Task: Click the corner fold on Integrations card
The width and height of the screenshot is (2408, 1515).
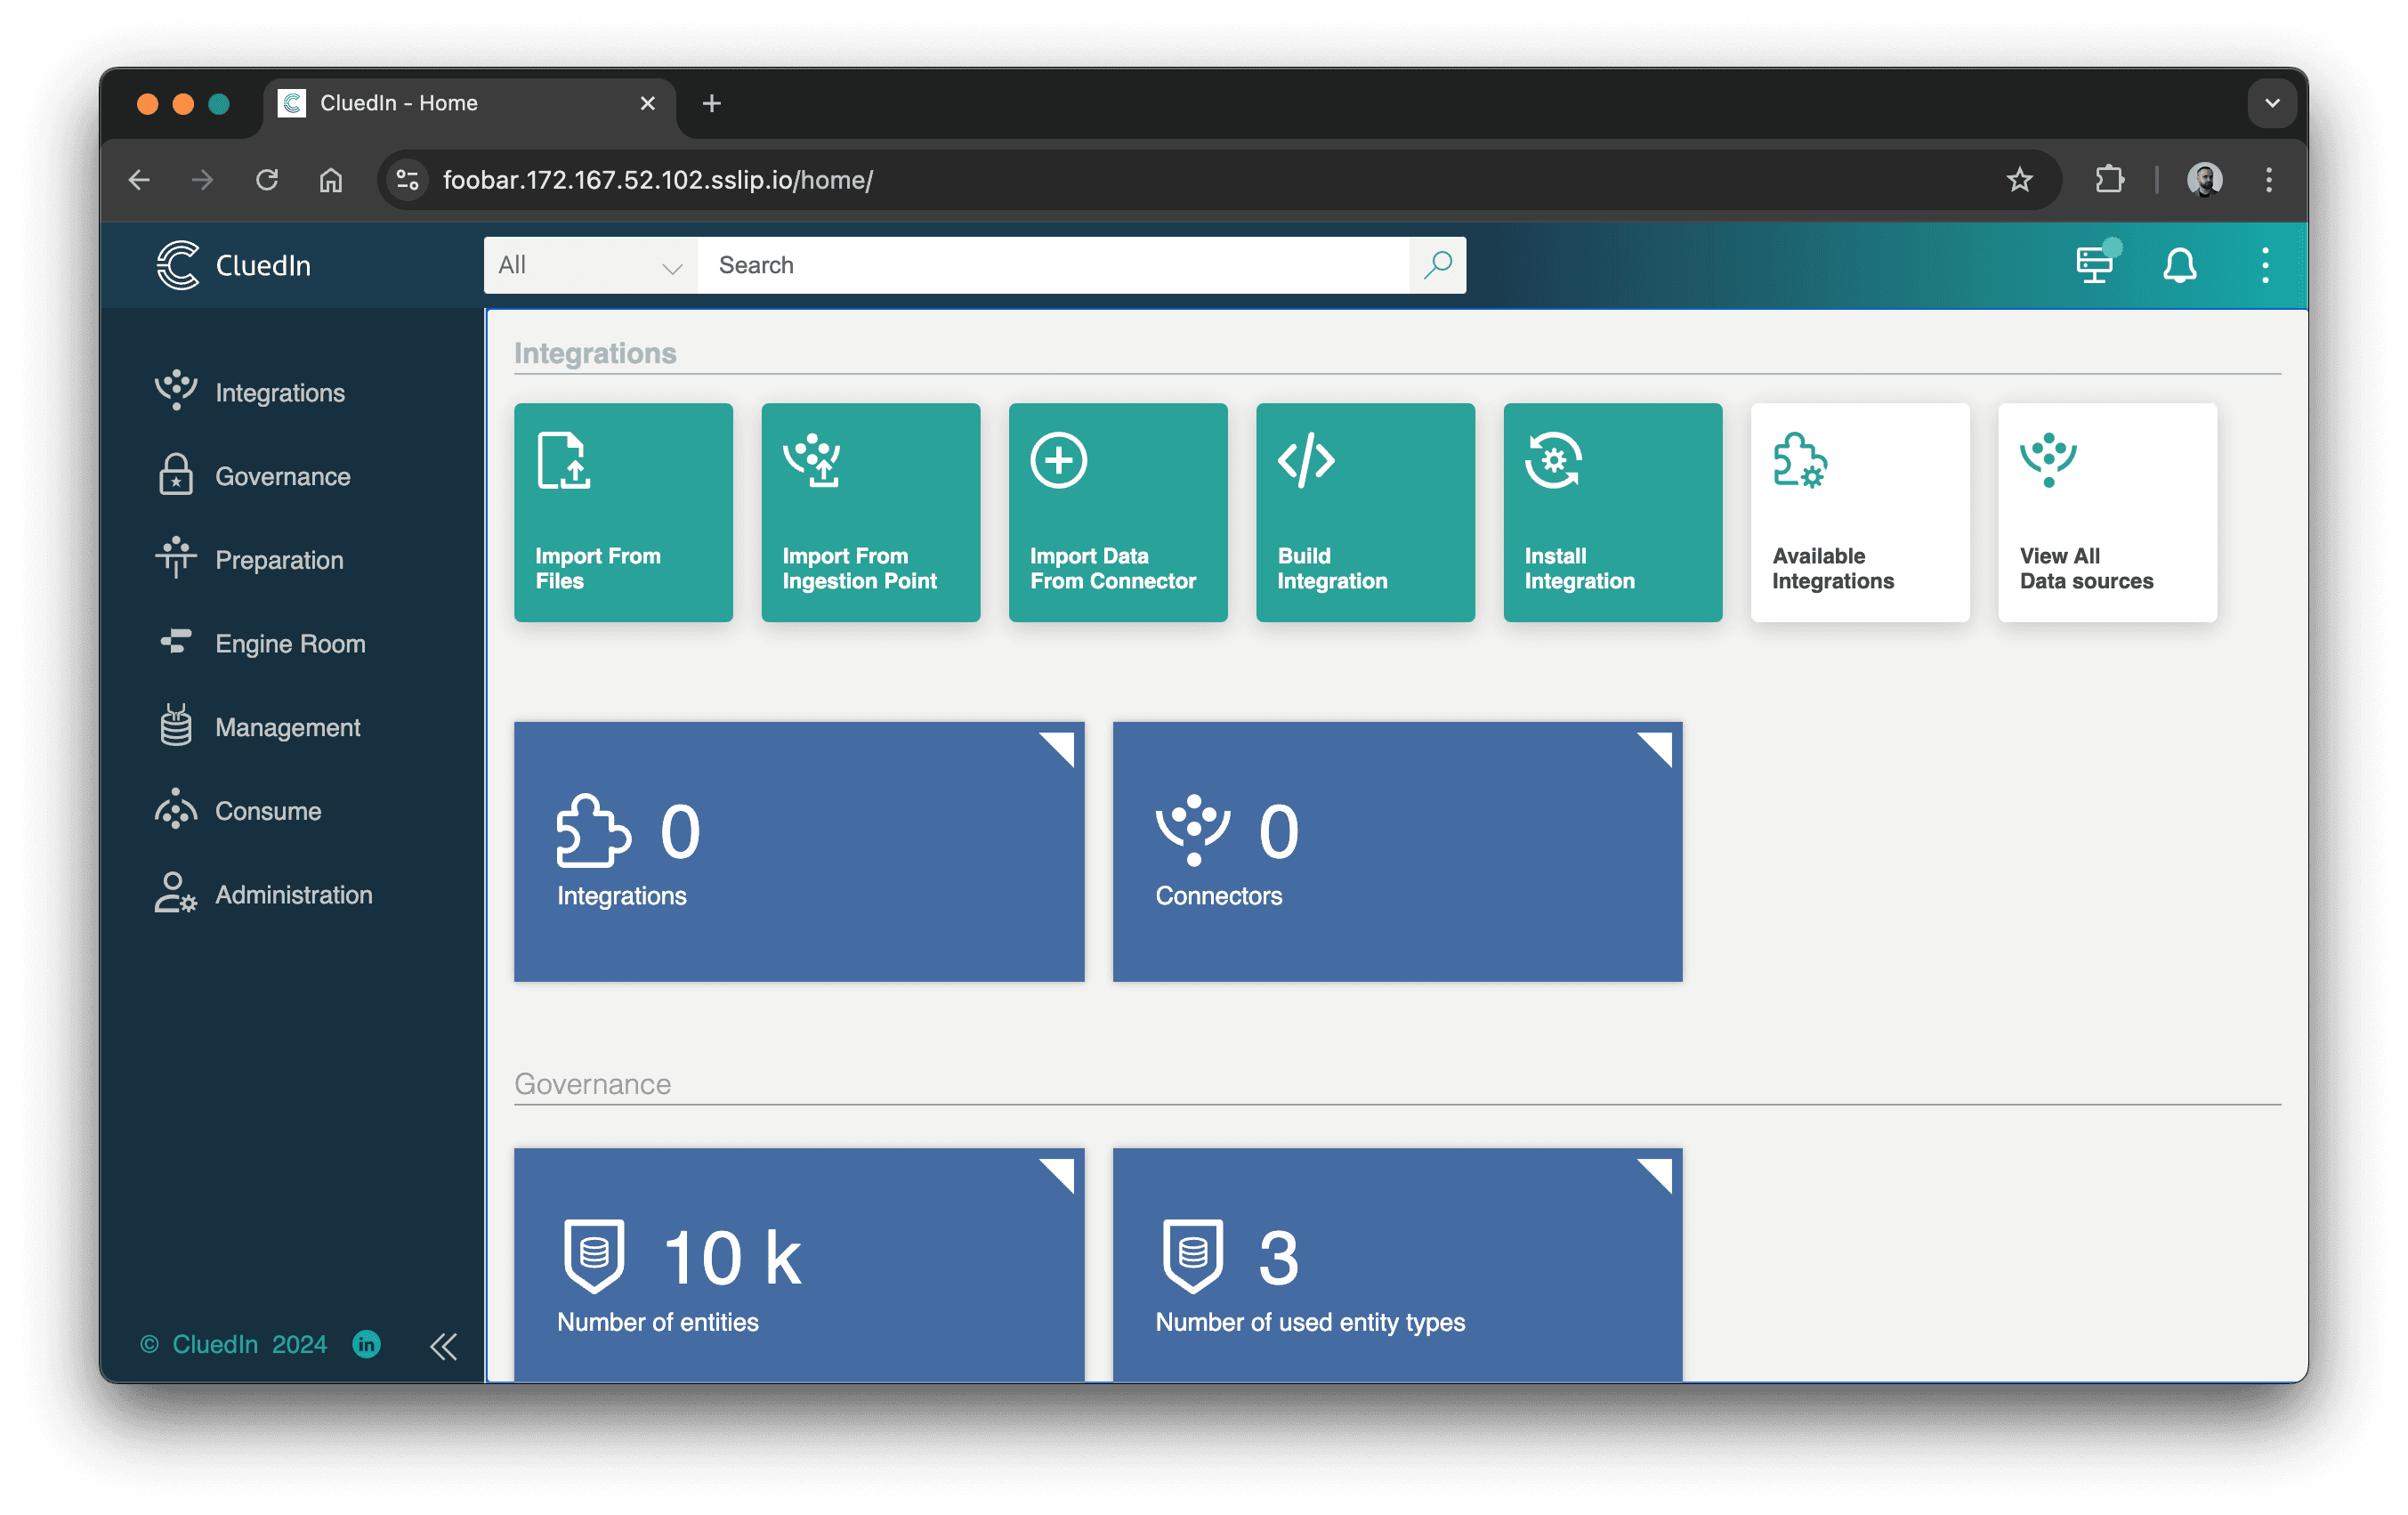Action: [1061, 745]
